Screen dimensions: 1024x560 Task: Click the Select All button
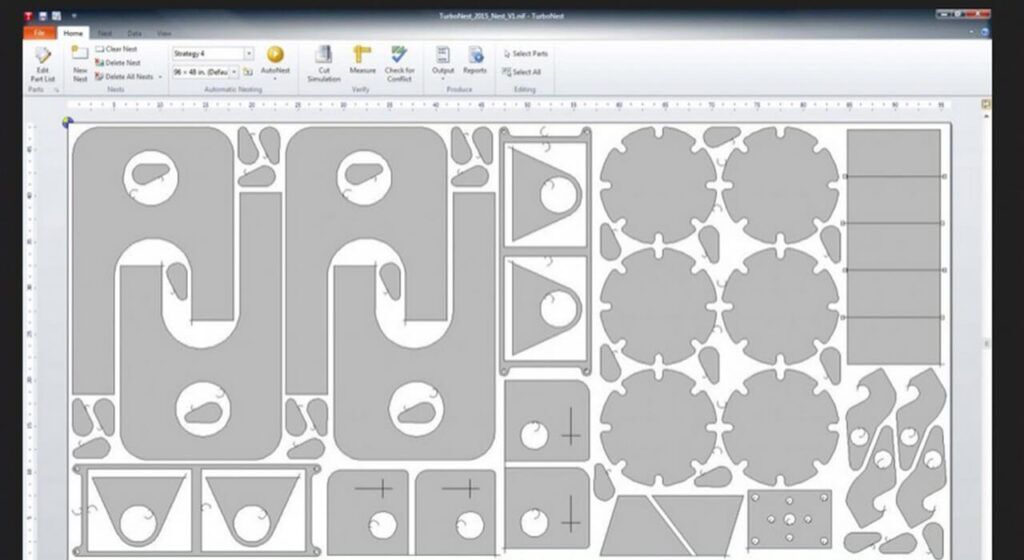coord(523,72)
